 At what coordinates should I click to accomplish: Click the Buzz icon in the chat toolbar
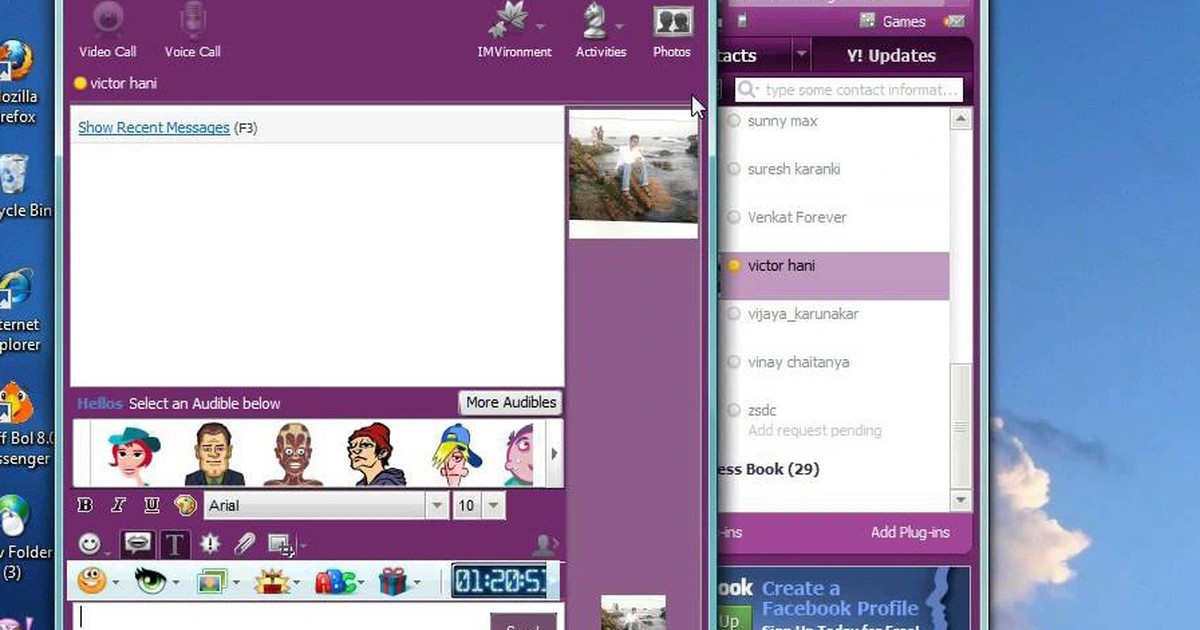pos(211,544)
